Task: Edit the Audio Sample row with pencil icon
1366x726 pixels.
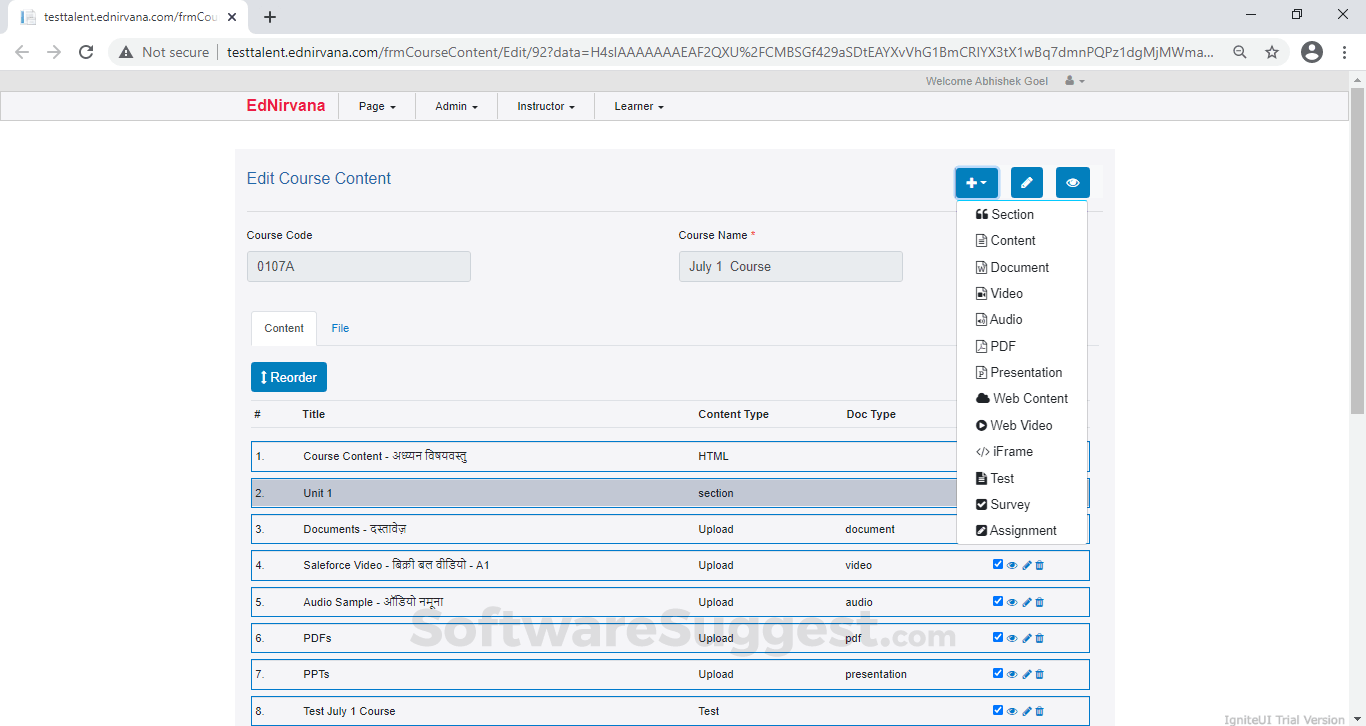Action: 1026,602
